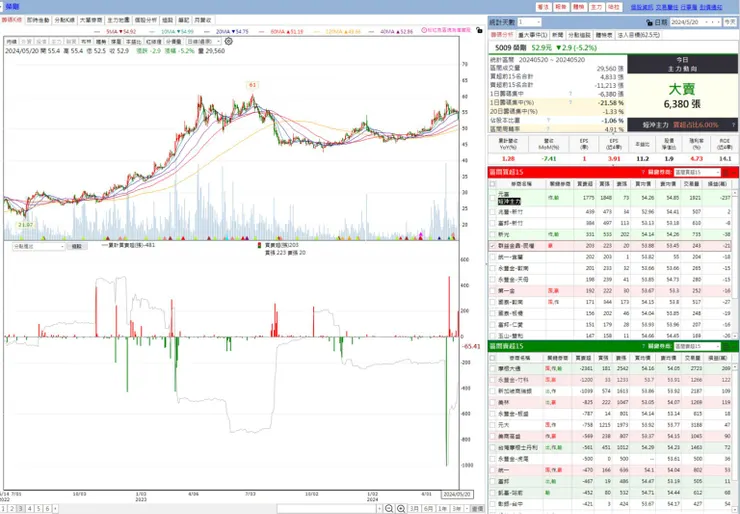The width and height of the screenshot is (740, 514).
Task: Set the chart range to 3月
Action: coord(414,508)
